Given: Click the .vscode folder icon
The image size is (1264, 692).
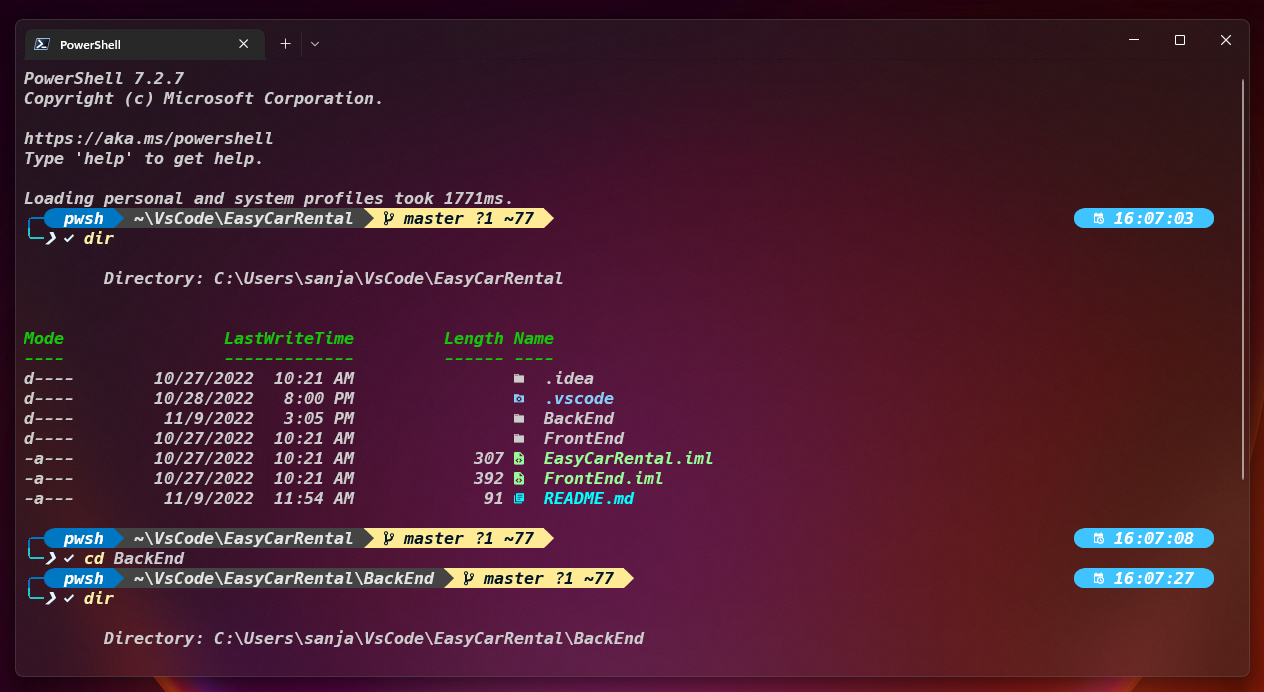Looking at the screenshot, I should click(x=518, y=398).
